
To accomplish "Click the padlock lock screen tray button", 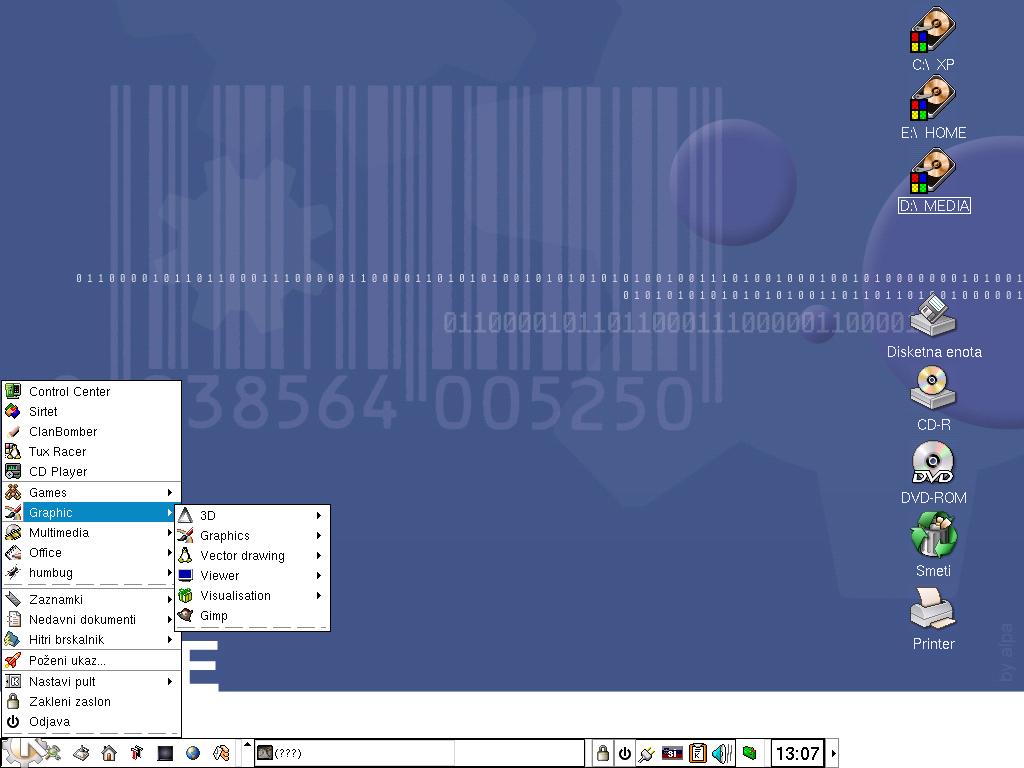I will (x=603, y=754).
